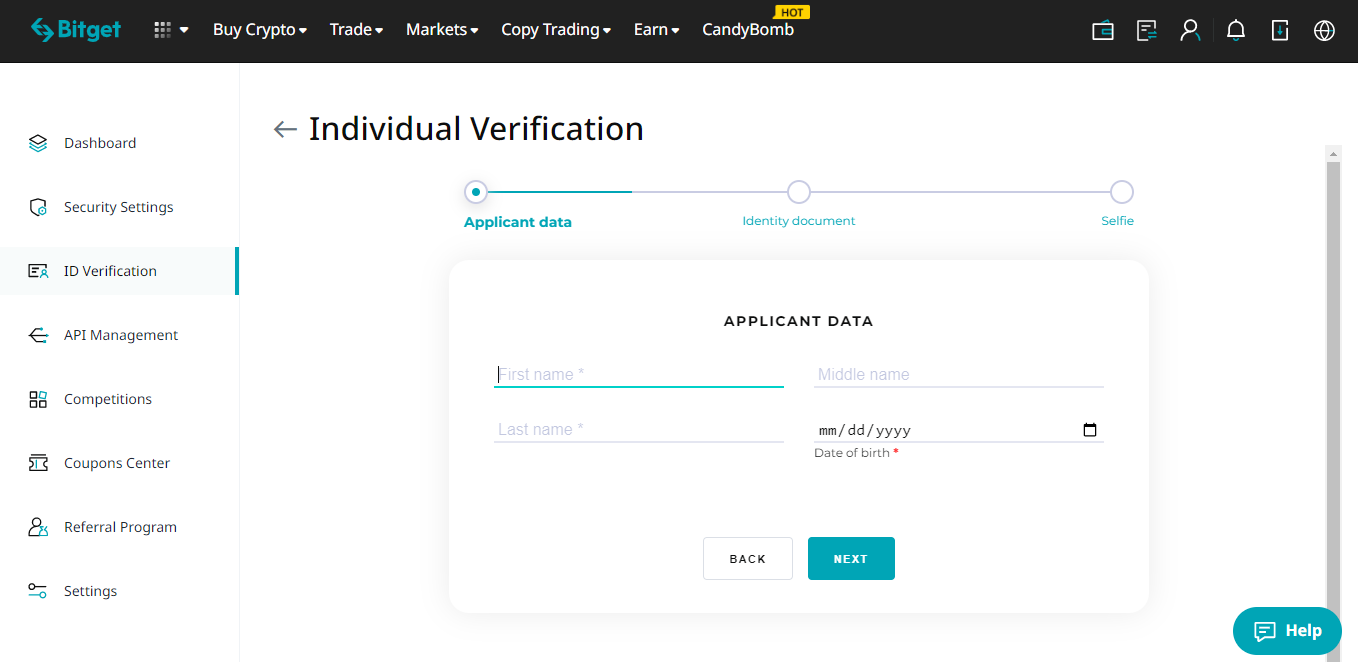1358x662 pixels.
Task: Click the Competitions grid icon
Action: pos(38,399)
